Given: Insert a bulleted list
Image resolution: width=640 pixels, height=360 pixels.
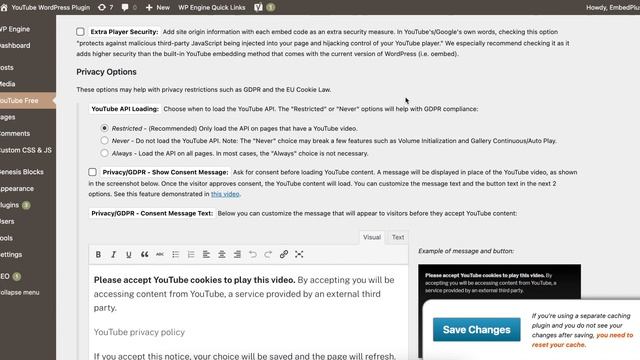Looking at the screenshot, I should (176, 254).
